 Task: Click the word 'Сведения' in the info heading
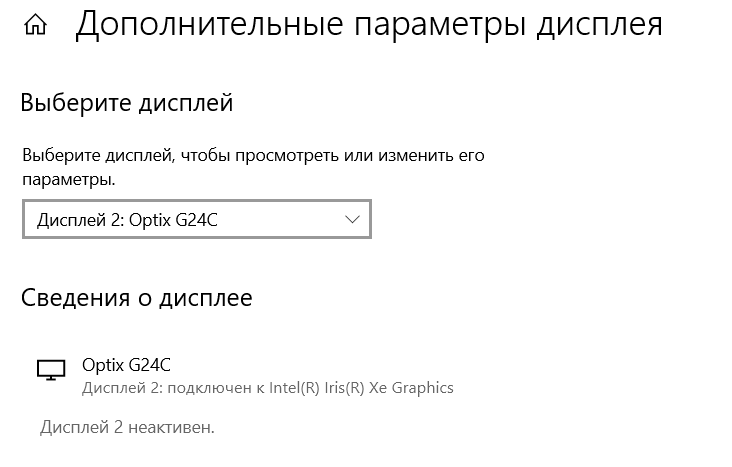click(75, 297)
